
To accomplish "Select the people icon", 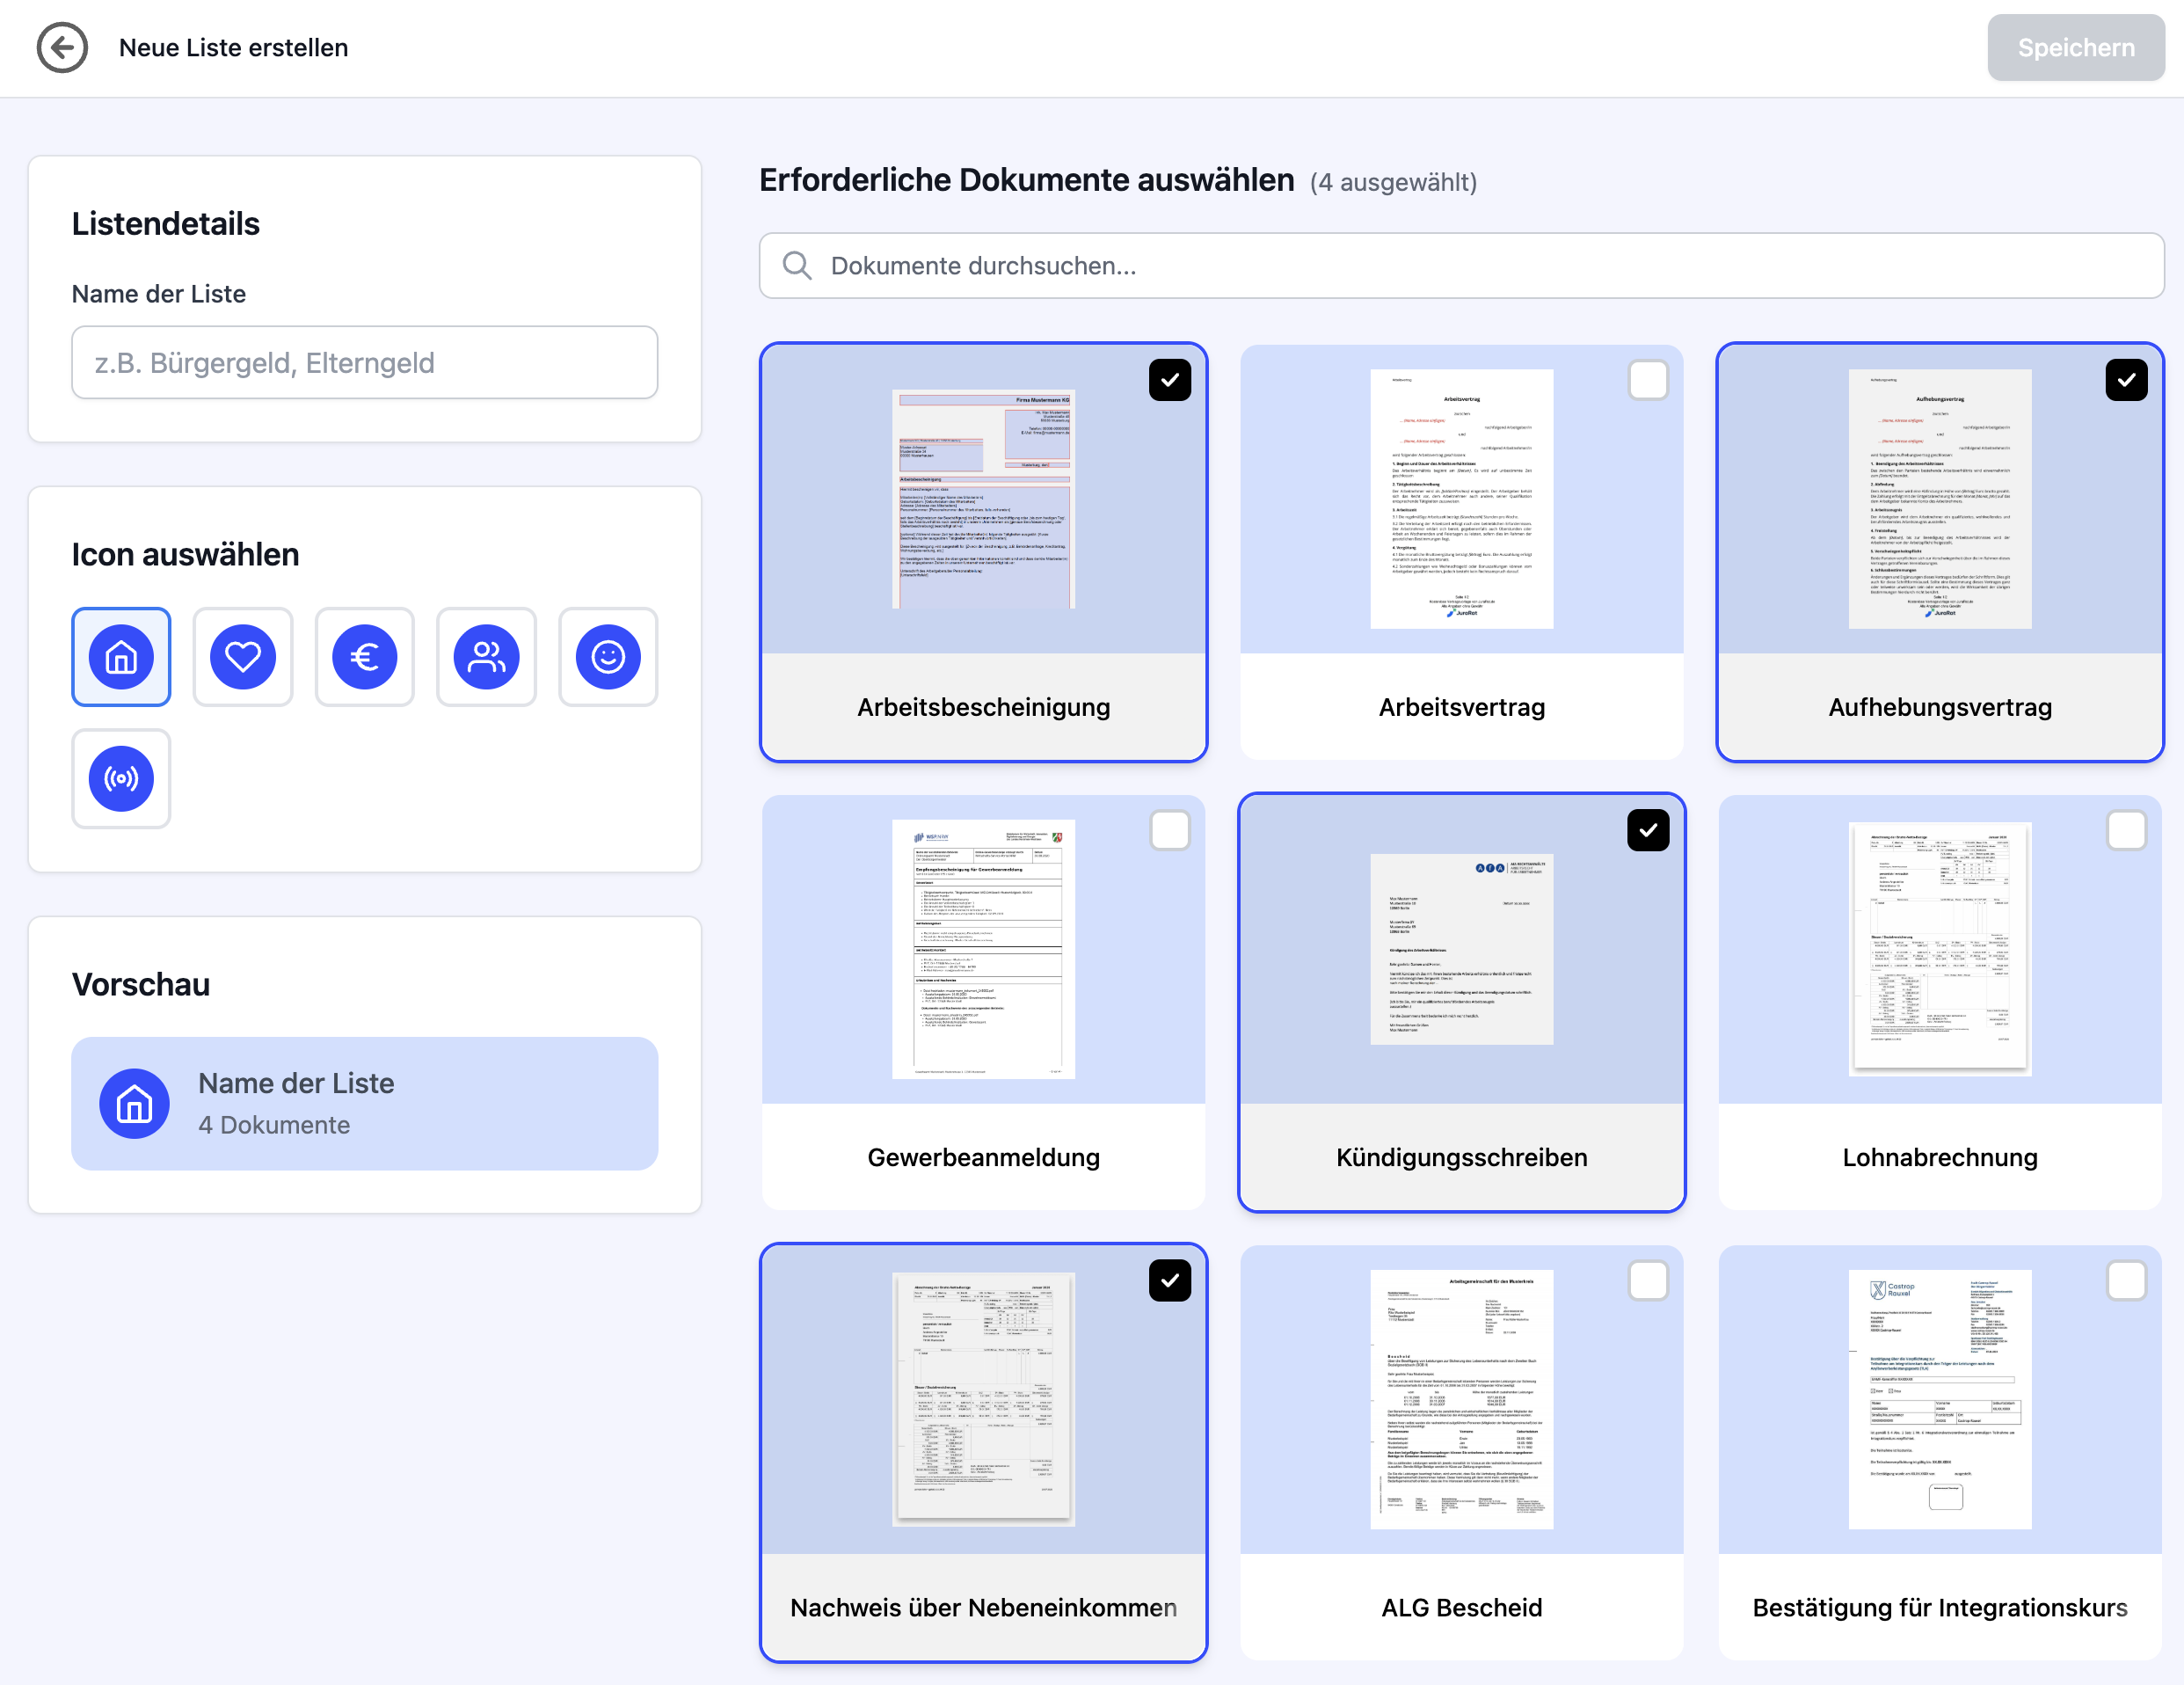I will tap(486, 657).
